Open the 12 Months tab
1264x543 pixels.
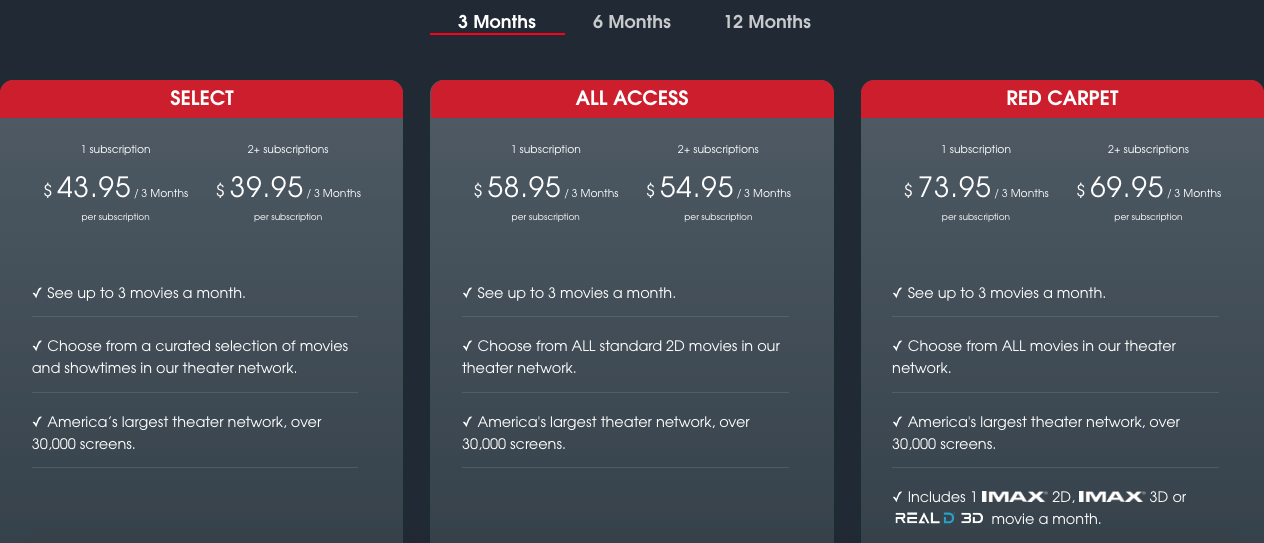pyautogui.click(x=767, y=22)
